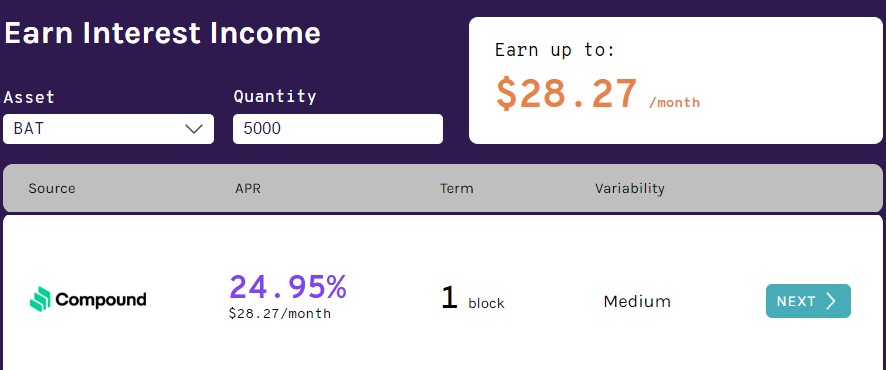Click the Compound logo icon
This screenshot has width=886, height=370.
(x=40, y=299)
